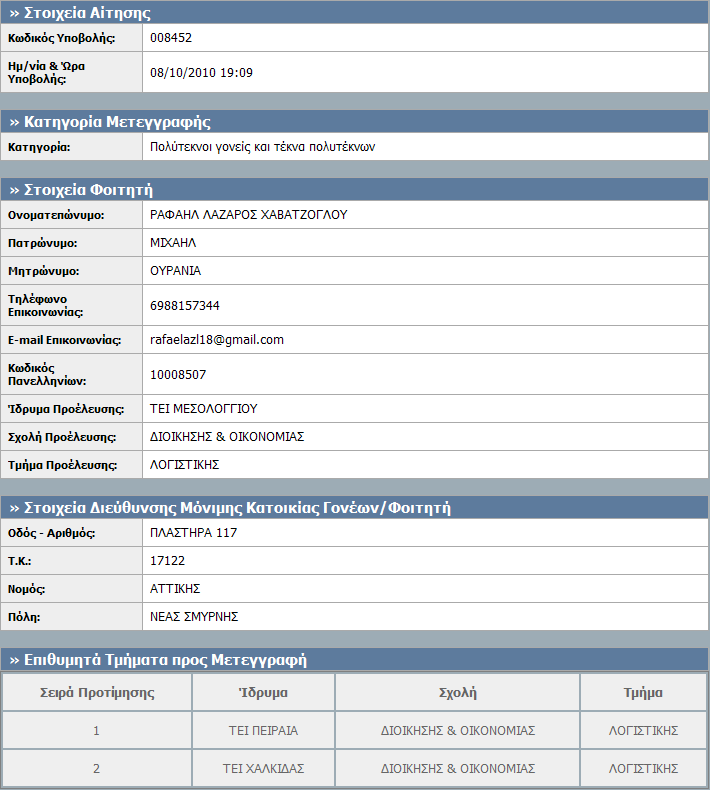Click the Ίδρυμα column header
This screenshot has height=790, width=710.
pyautogui.click(x=264, y=693)
